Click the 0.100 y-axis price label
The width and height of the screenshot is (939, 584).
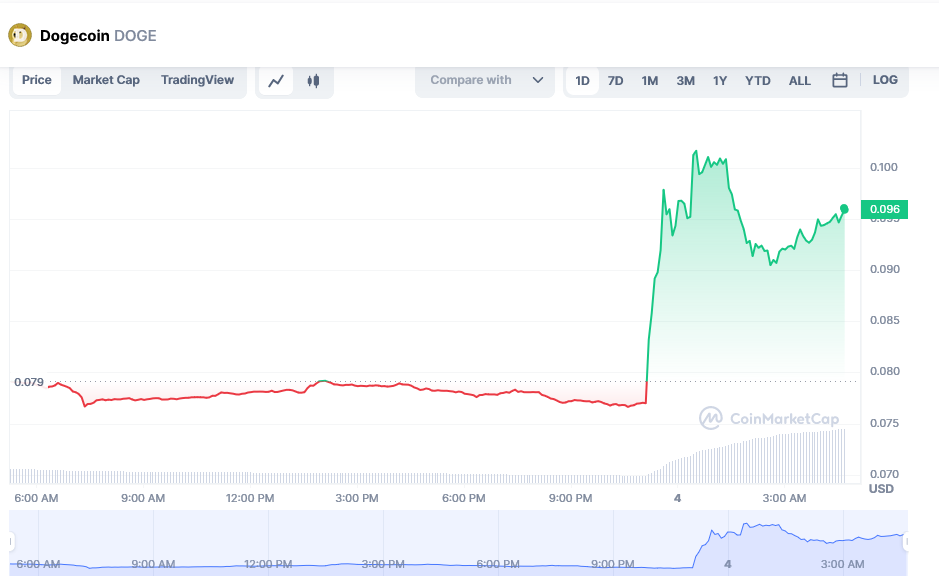click(884, 167)
